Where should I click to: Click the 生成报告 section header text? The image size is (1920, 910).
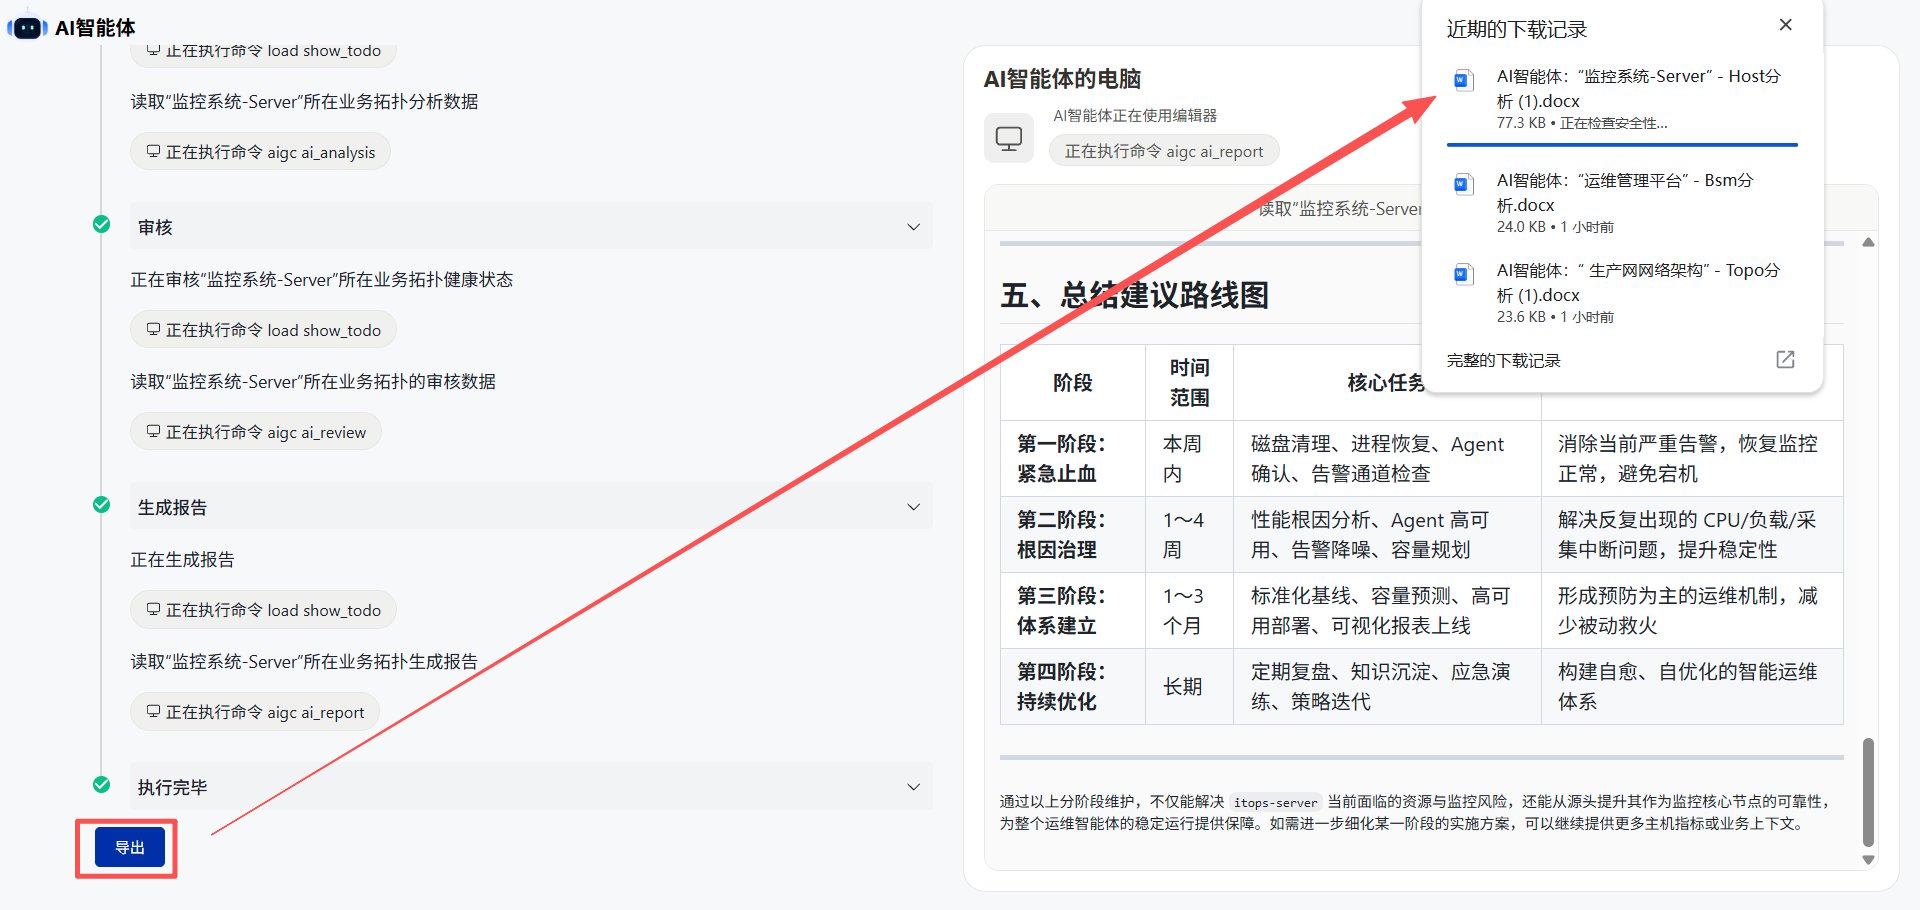pyautogui.click(x=172, y=507)
